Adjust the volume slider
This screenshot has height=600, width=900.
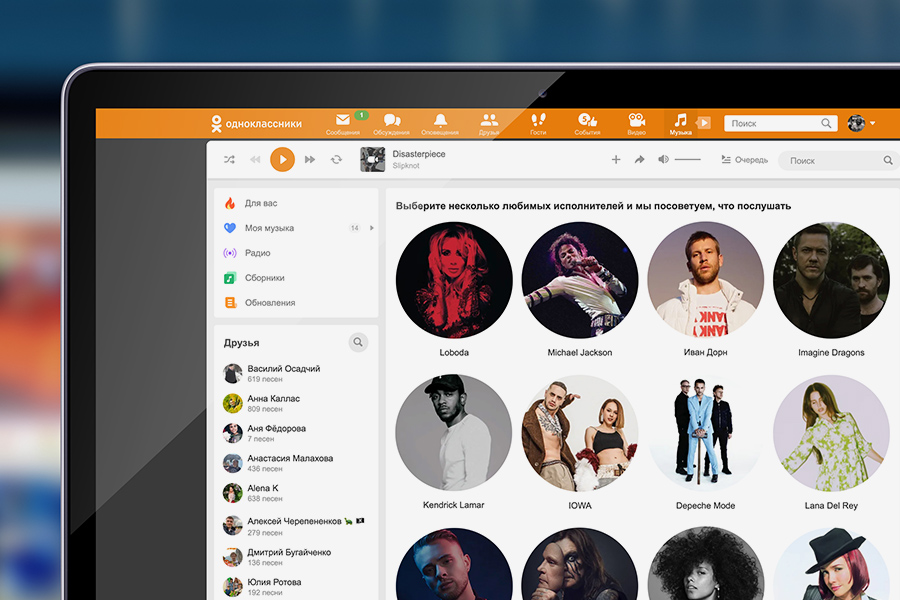[687, 160]
